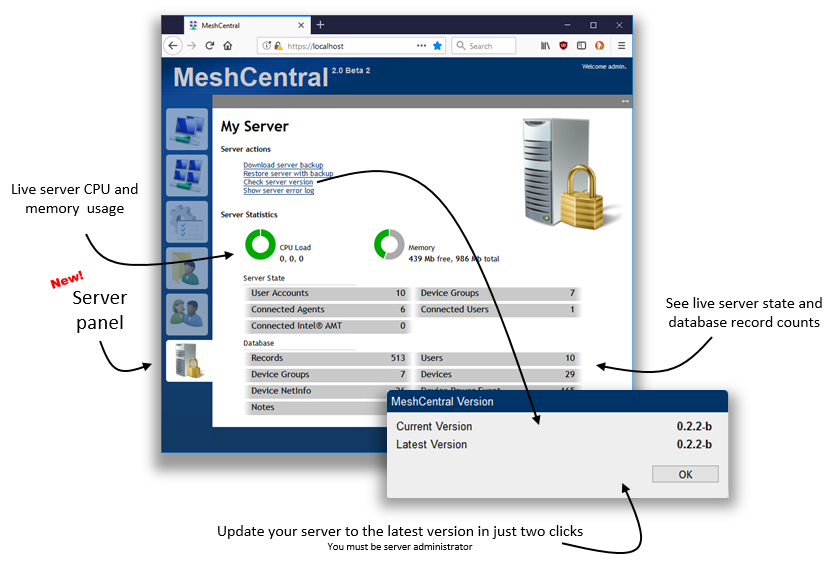Viewport: 834px width, 572px height.
Task: Toggle full width arrows icon in gray bar
Action: click(x=625, y=101)
